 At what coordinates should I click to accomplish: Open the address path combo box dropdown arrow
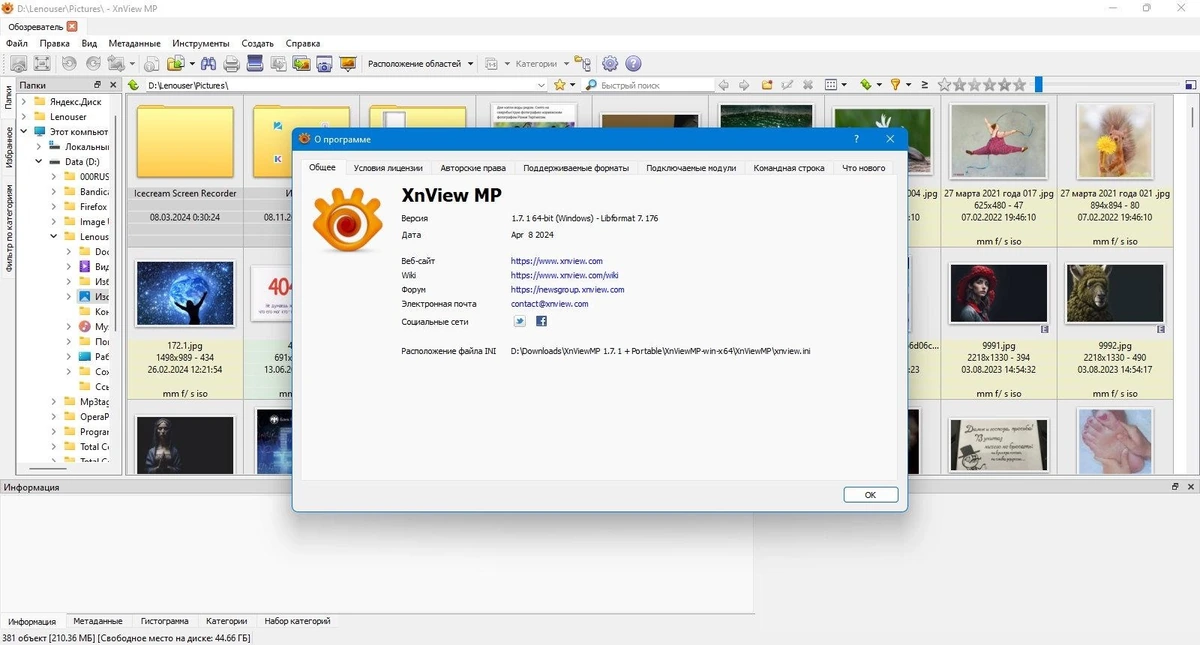pyautogui.click(x=540, y=85)
